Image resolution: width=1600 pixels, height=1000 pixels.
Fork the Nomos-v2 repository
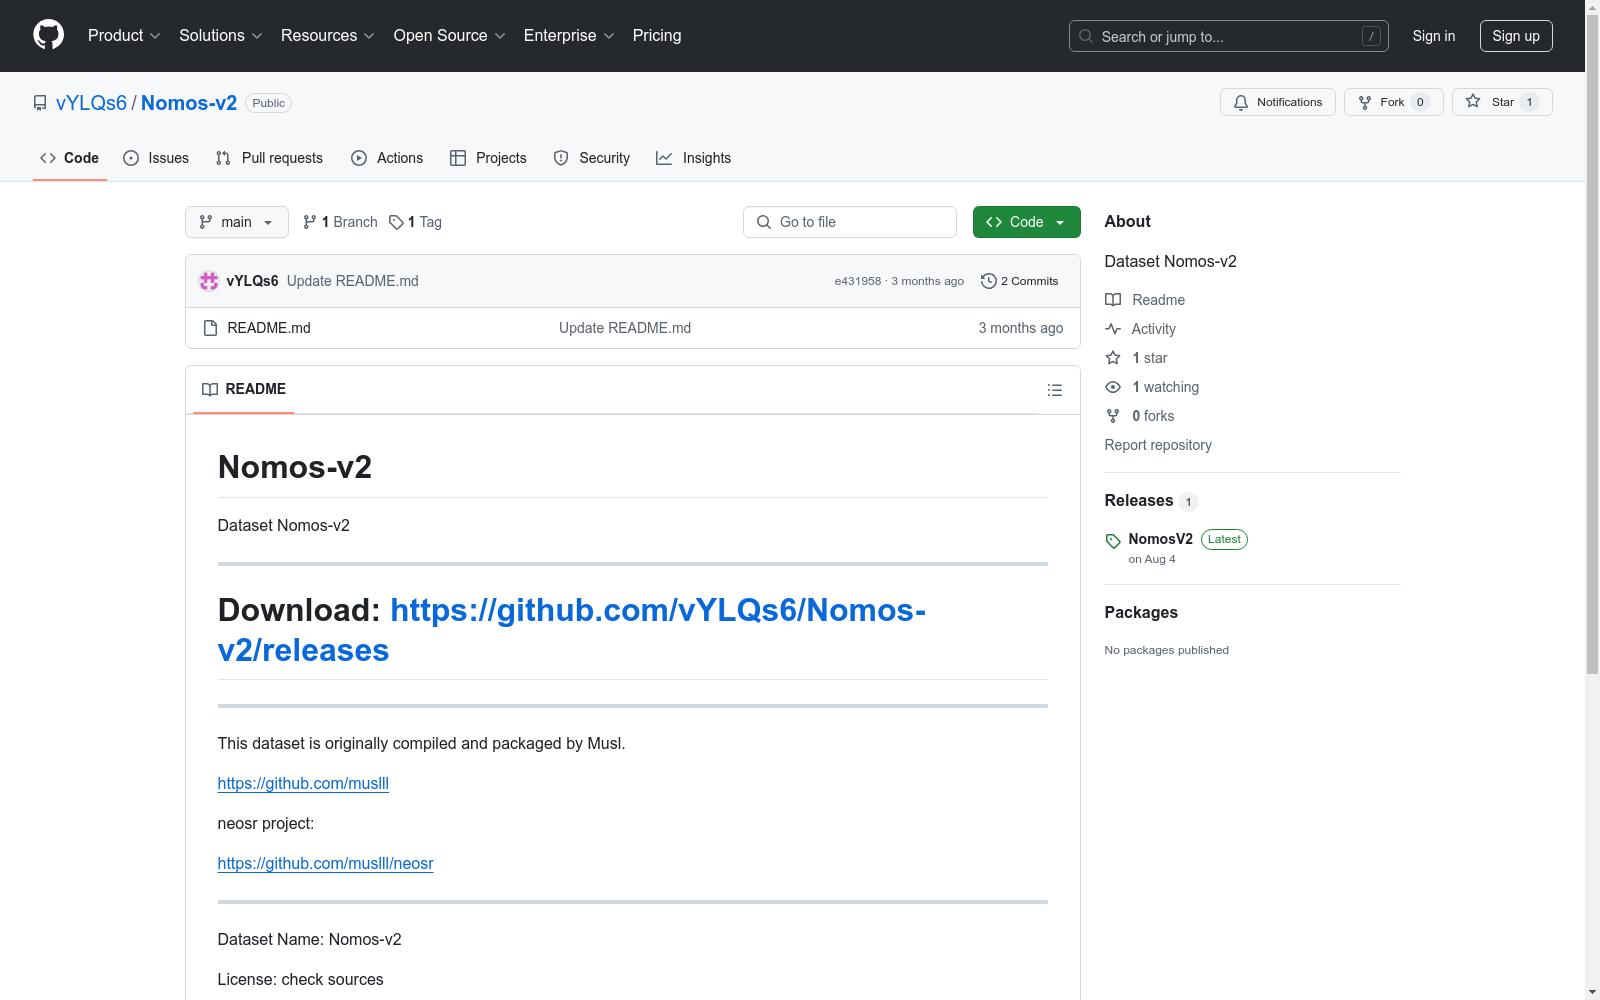click(1394, 102)
